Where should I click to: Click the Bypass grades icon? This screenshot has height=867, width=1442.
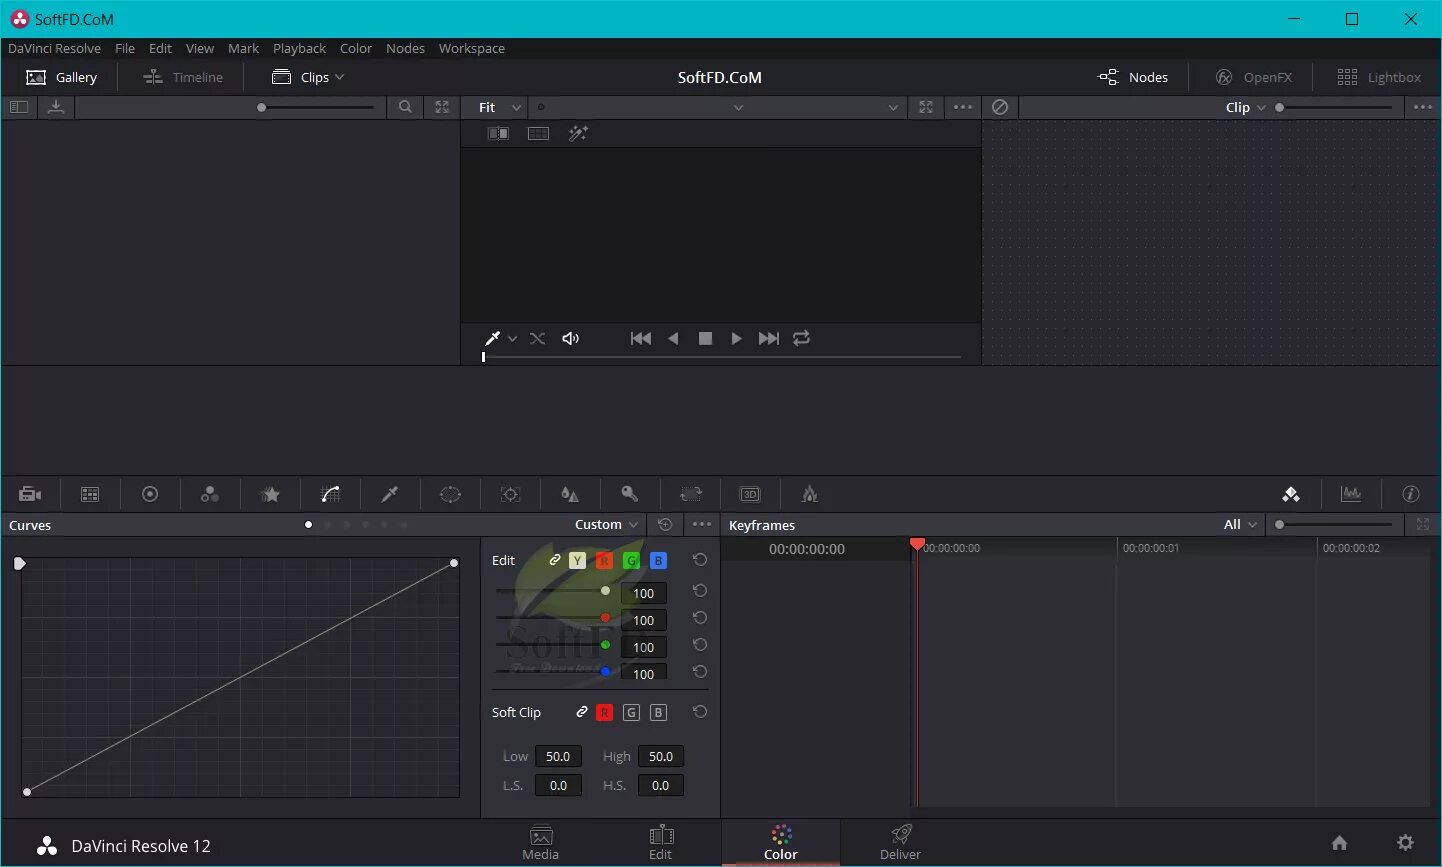point(1000,107)
